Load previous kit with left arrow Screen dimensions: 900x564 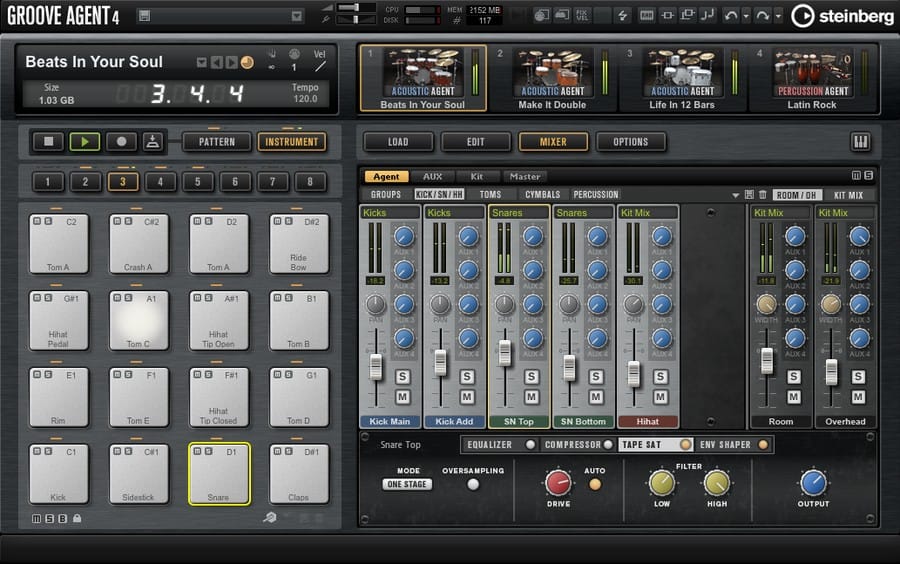tap(216, 62)
